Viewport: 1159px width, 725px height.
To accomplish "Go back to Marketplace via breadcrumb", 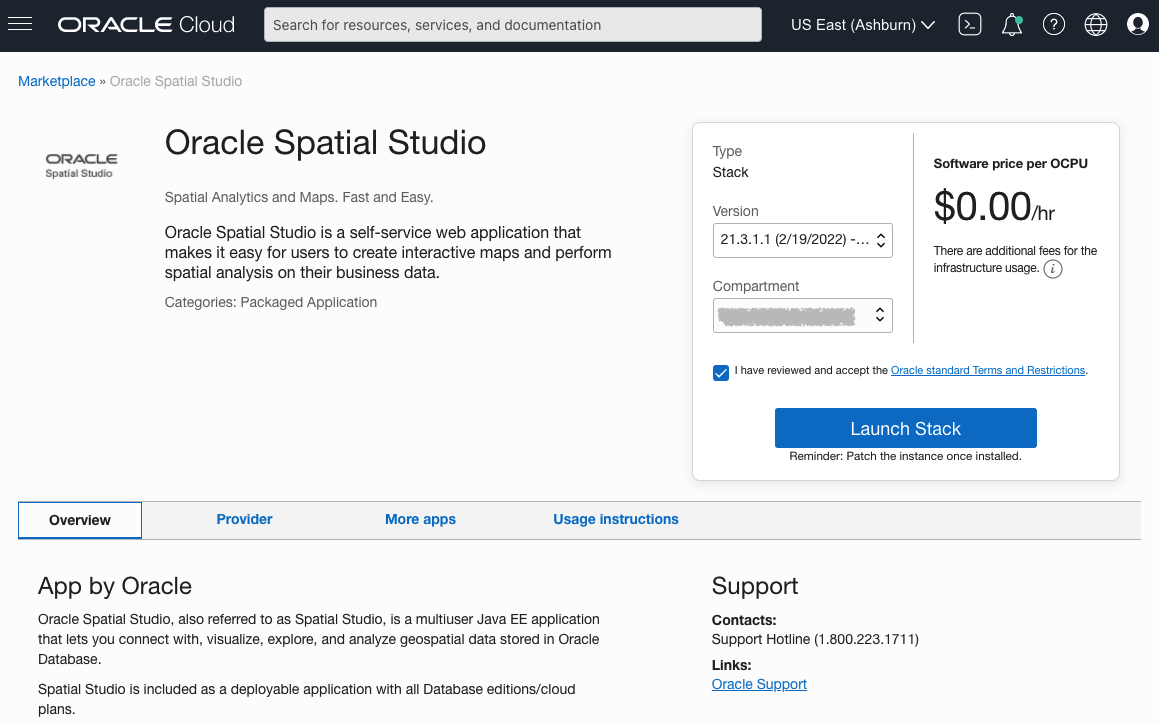I will (x=56, y=80).
